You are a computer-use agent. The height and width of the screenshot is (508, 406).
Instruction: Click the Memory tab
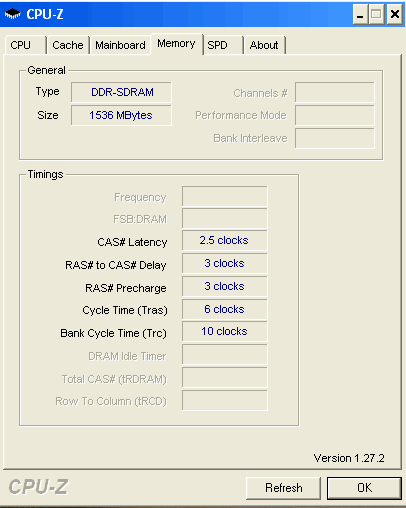tap(176, 44)
